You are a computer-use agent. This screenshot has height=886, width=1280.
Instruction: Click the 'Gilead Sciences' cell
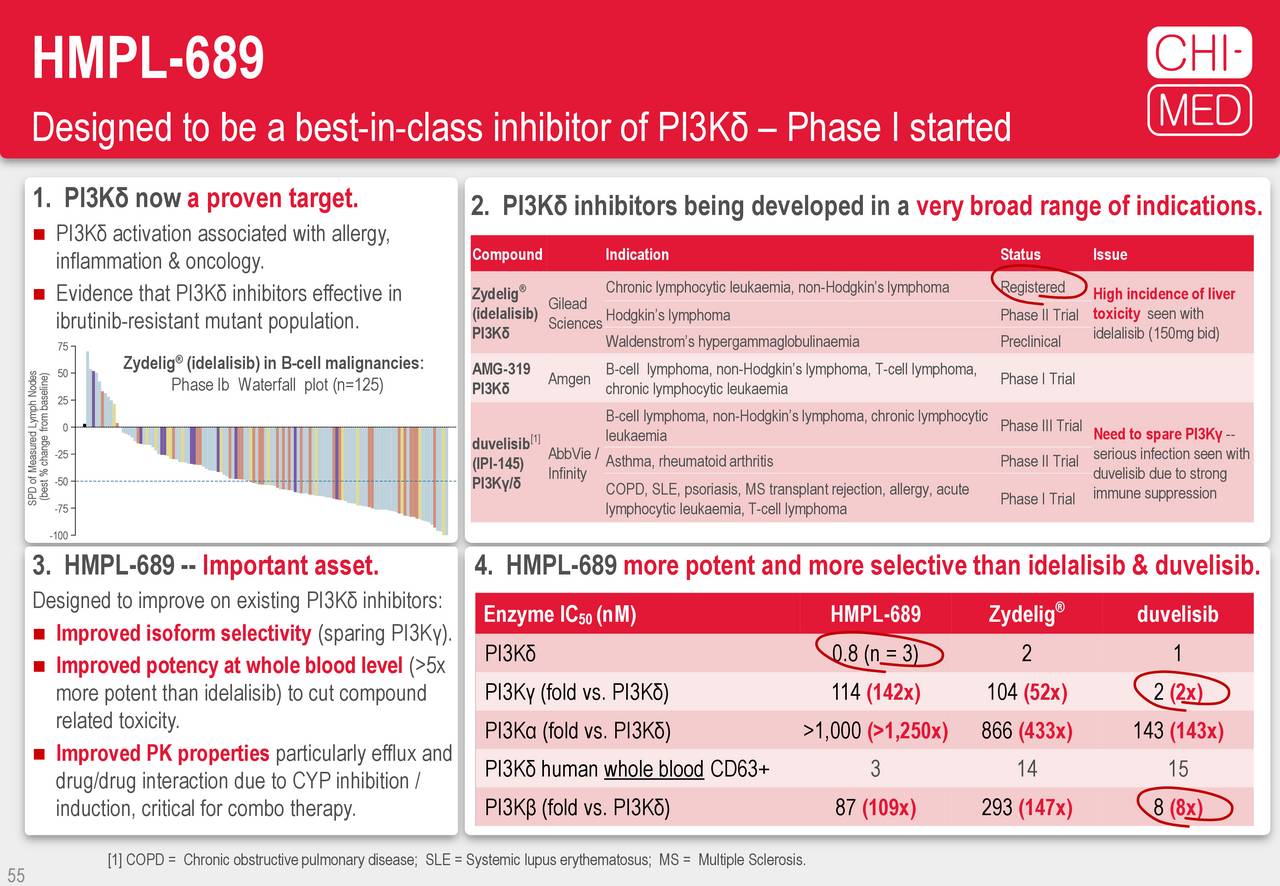574,313
